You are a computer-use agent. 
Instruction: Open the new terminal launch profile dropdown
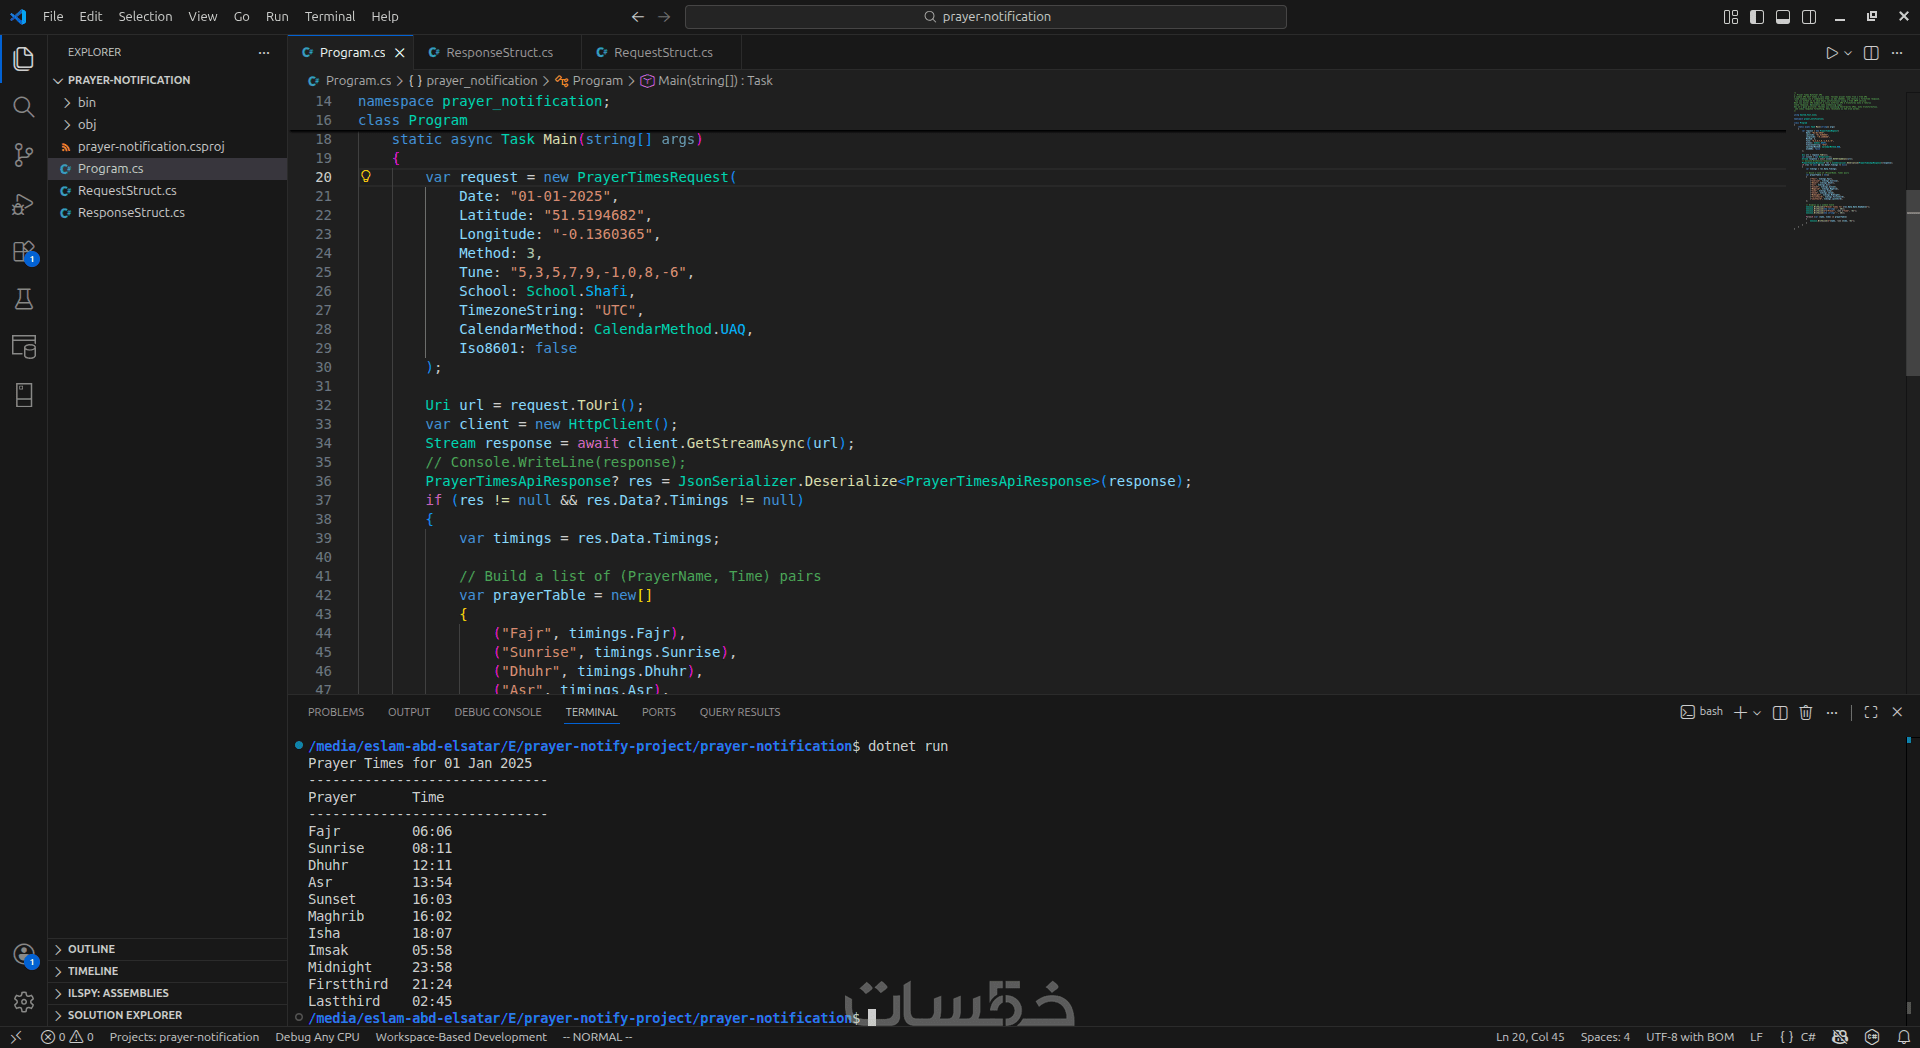pyautogui.click(x=1757, y=712)
